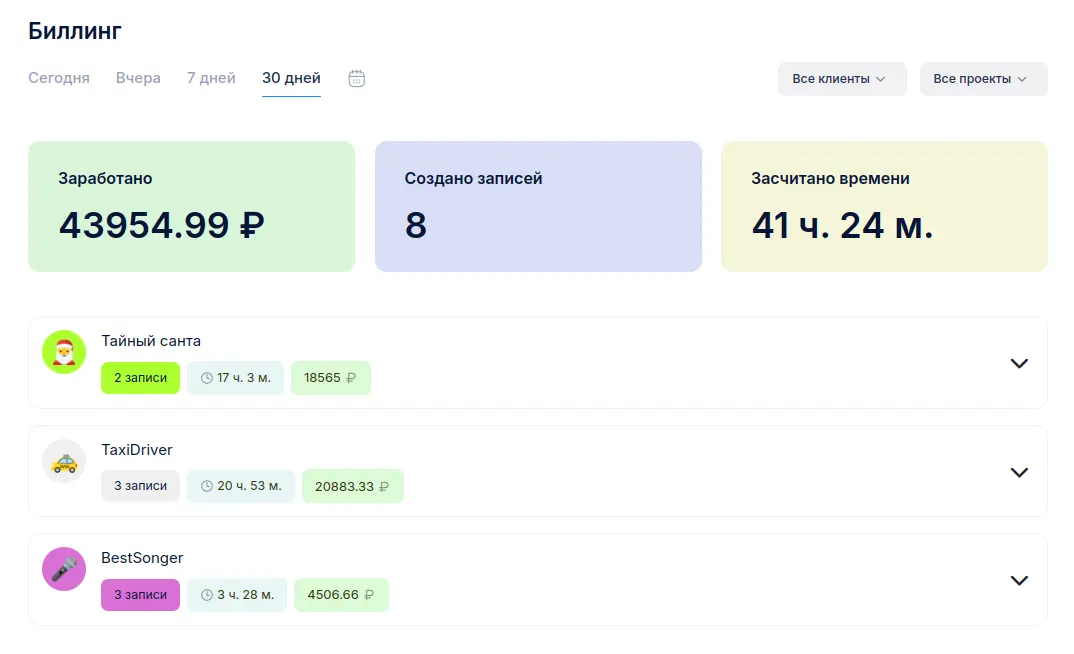This screenshot has width=1074, height=654.
Task: Open the calendar date picker icon
Action: (x=357, y=79)
